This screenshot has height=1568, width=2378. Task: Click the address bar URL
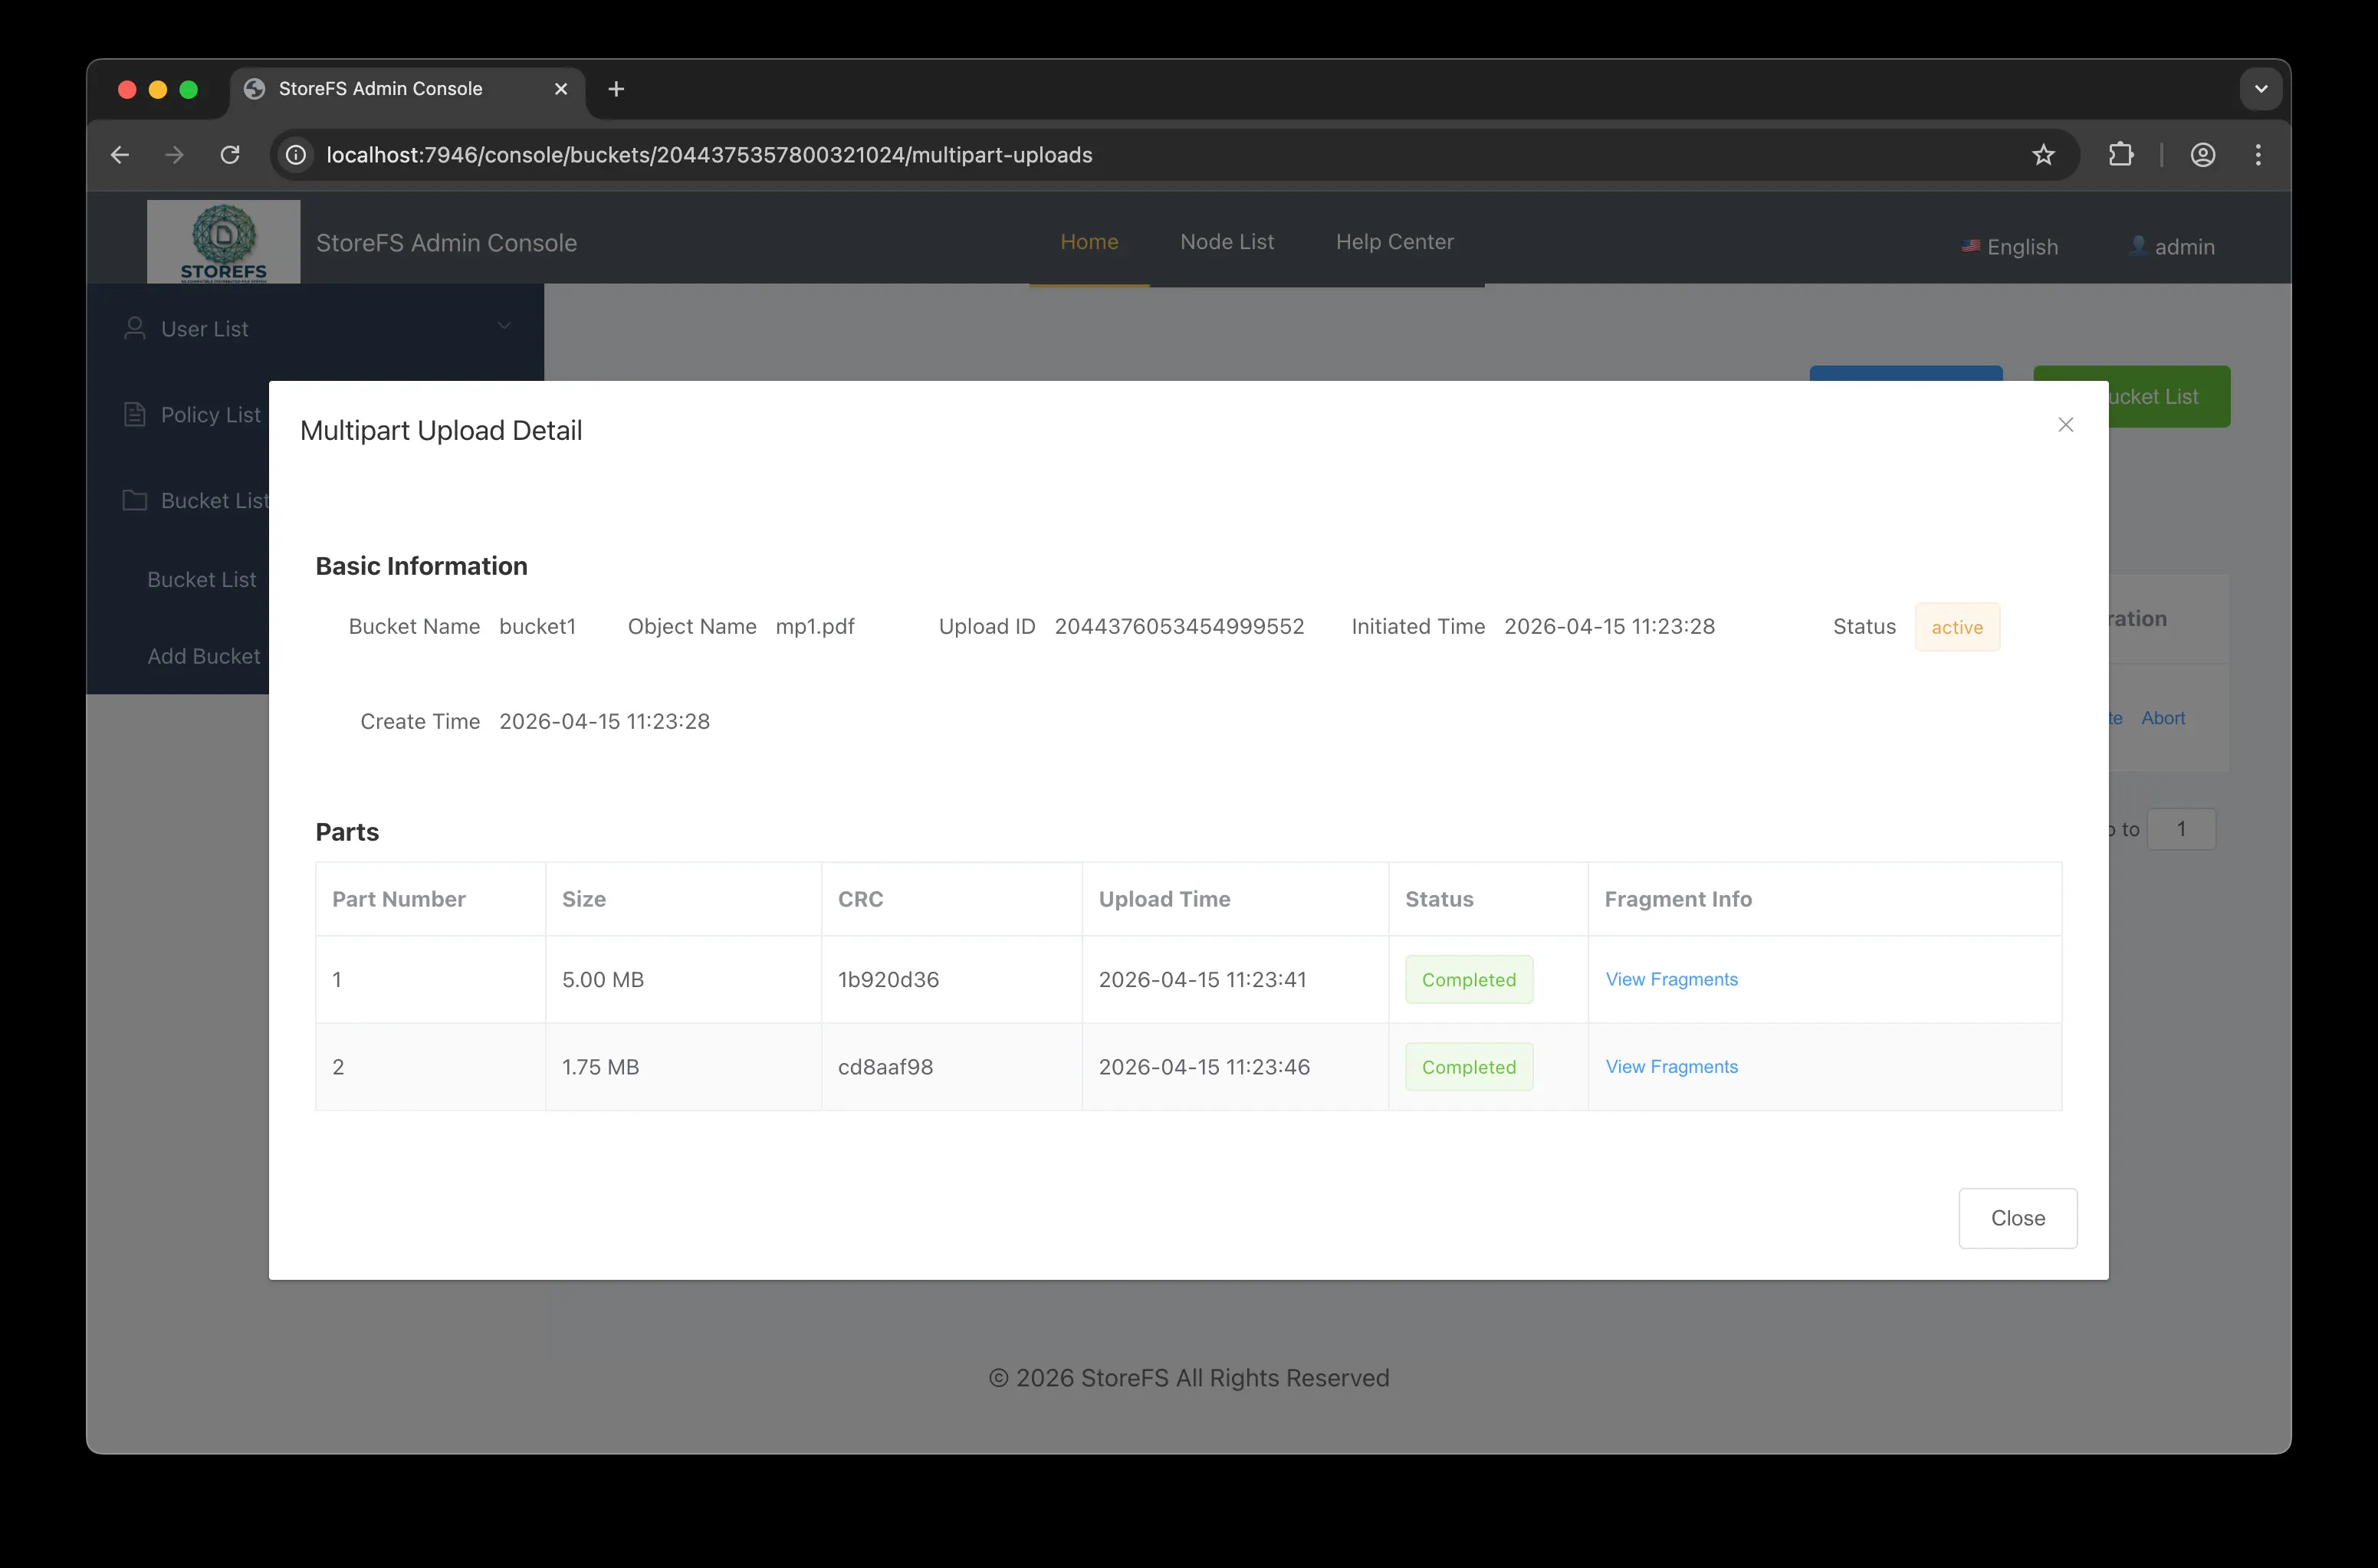coord(709,155)
